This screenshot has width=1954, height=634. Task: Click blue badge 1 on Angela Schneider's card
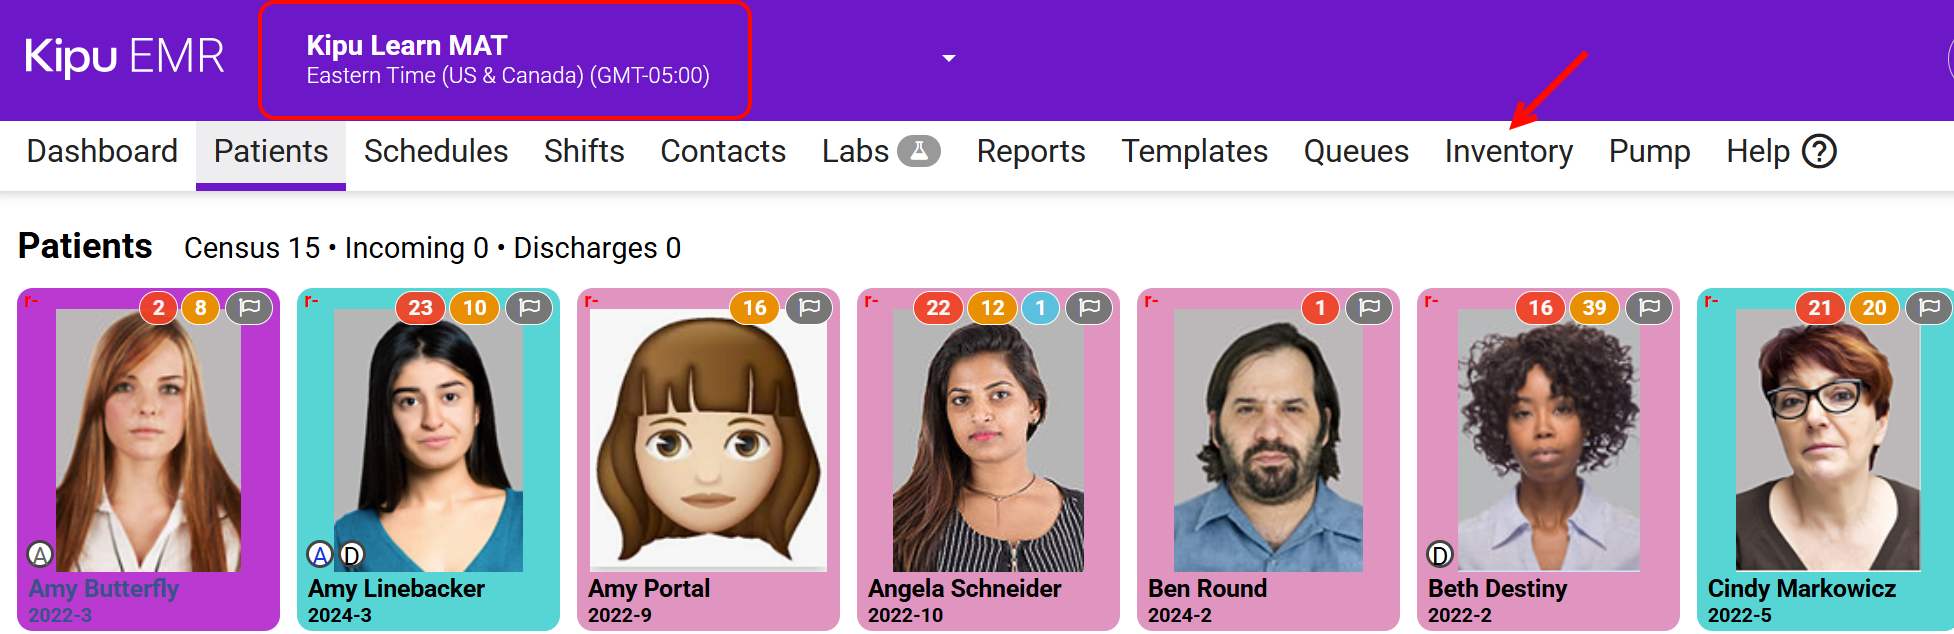click(x=1040, y=307)
